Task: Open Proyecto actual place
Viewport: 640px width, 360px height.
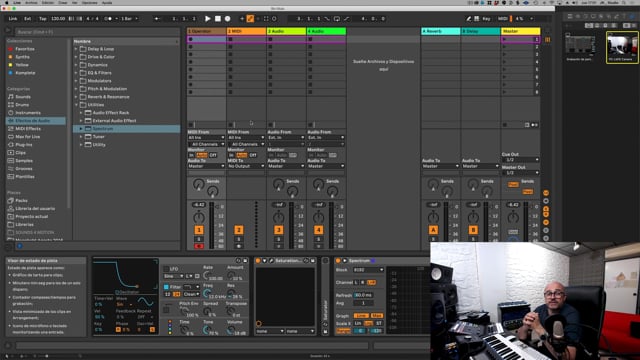Action: coord(31,216)
